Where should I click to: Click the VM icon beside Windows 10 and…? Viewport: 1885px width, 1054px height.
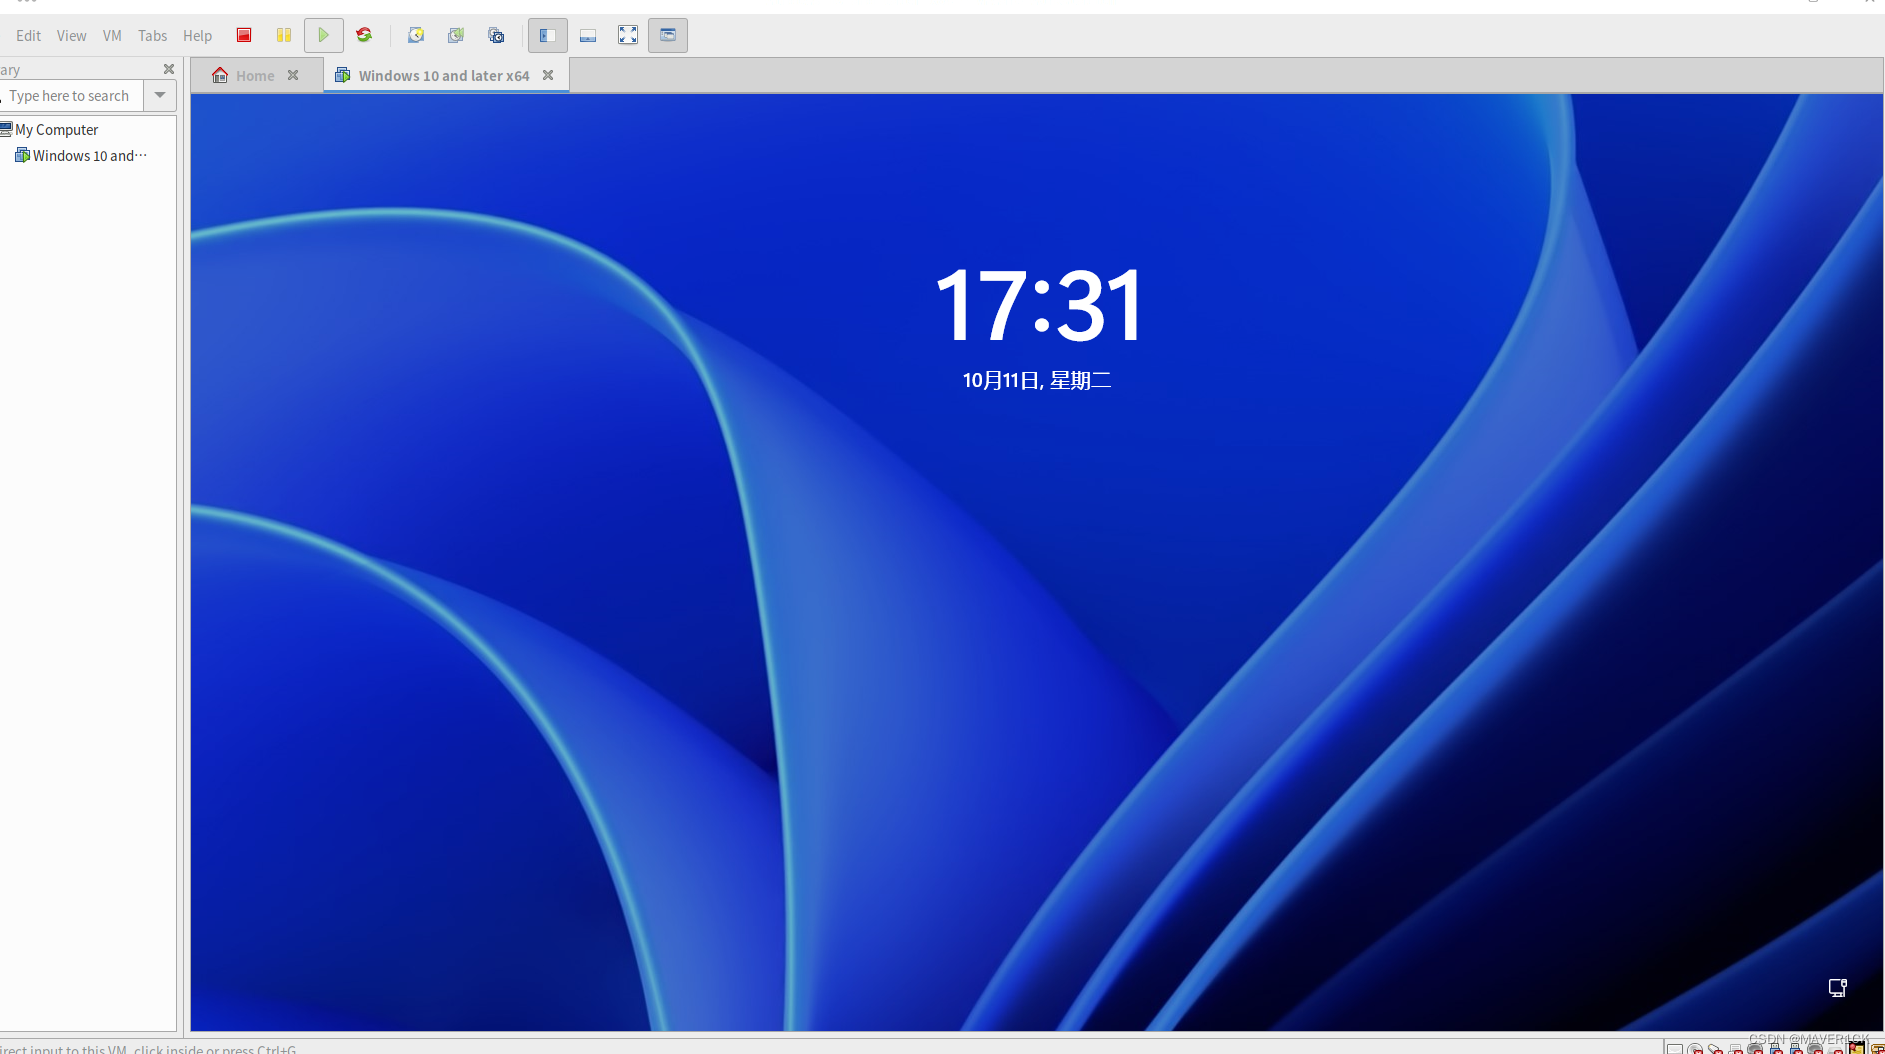point(22,155)
